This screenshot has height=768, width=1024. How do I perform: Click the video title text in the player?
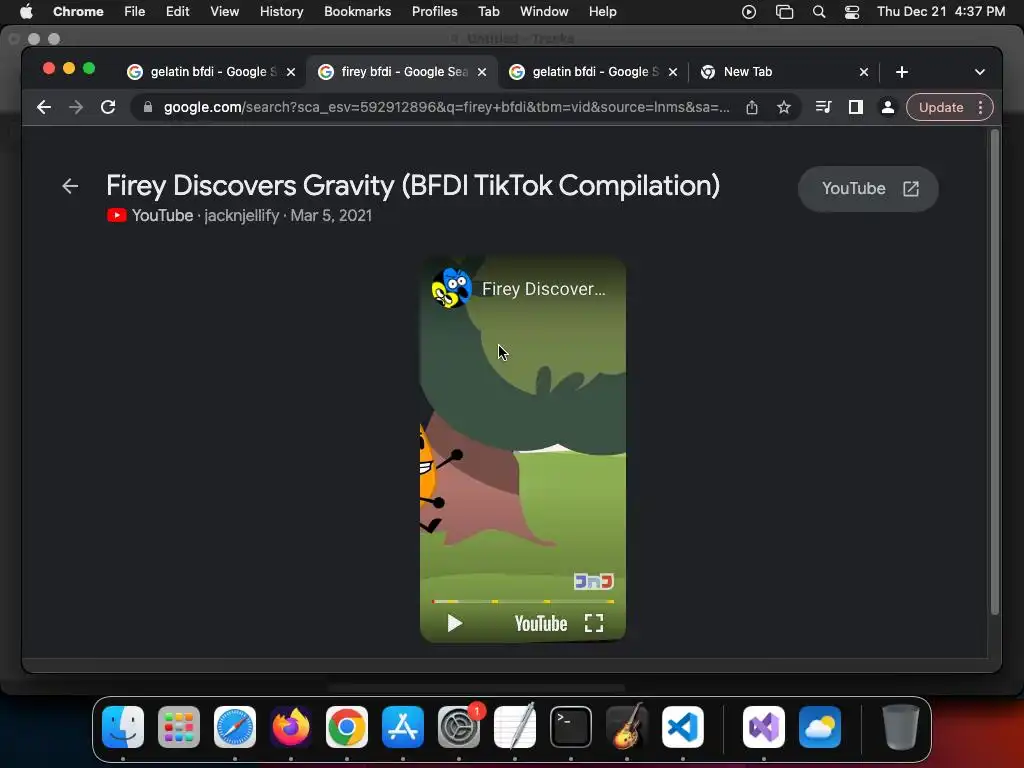pyautogui.click(x=543, y=289)
